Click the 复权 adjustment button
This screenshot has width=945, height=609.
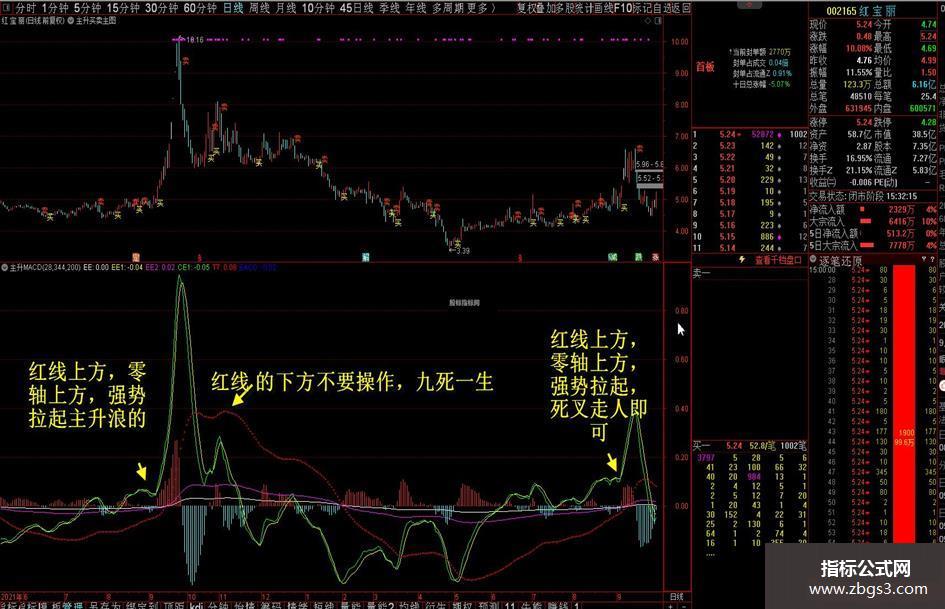tap(527, 8)
